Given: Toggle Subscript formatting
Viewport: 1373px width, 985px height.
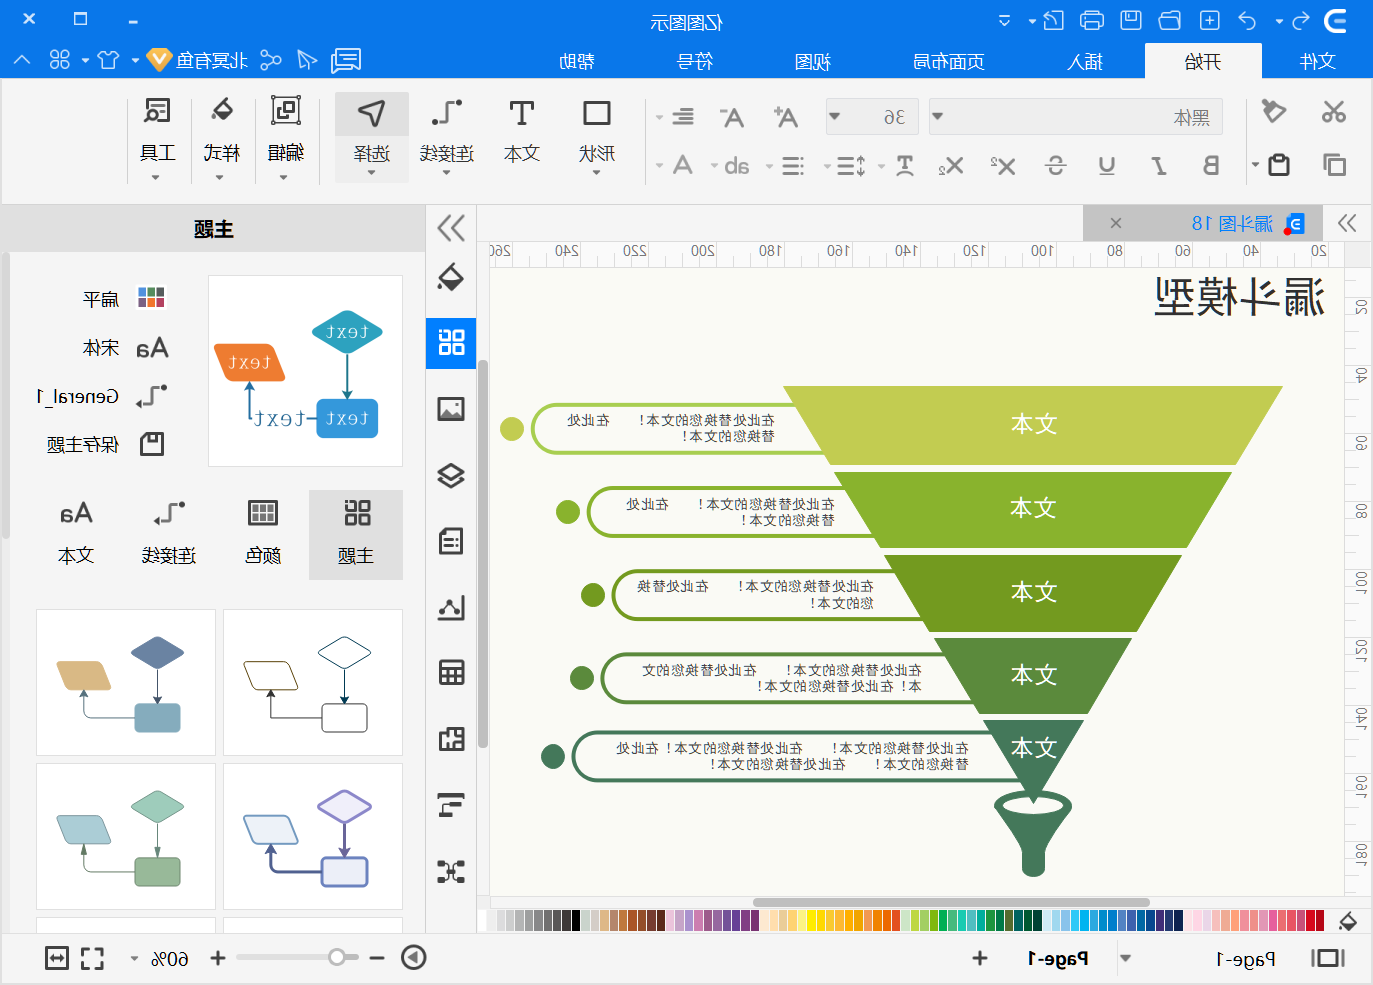Looking at the screenshot, I should (950, 165).
